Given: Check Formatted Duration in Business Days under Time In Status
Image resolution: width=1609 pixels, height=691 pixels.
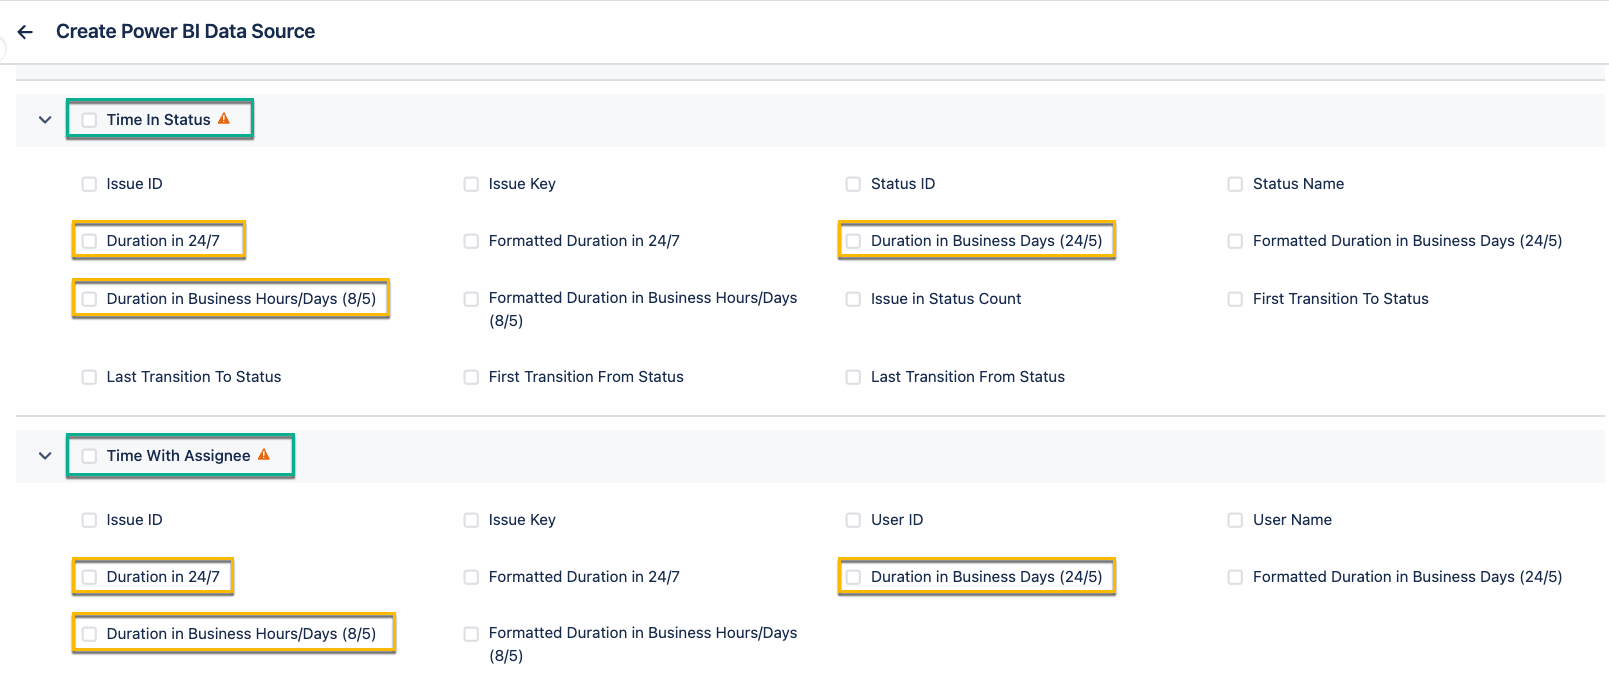Looking at the screenshot, I should point(1235,241).
